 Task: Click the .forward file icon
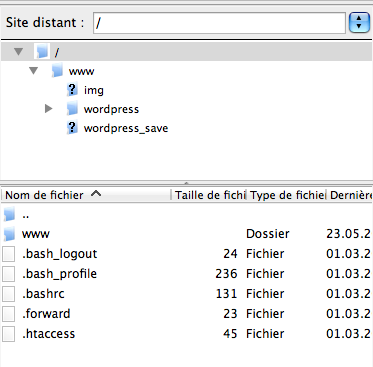tap(9, 314)
